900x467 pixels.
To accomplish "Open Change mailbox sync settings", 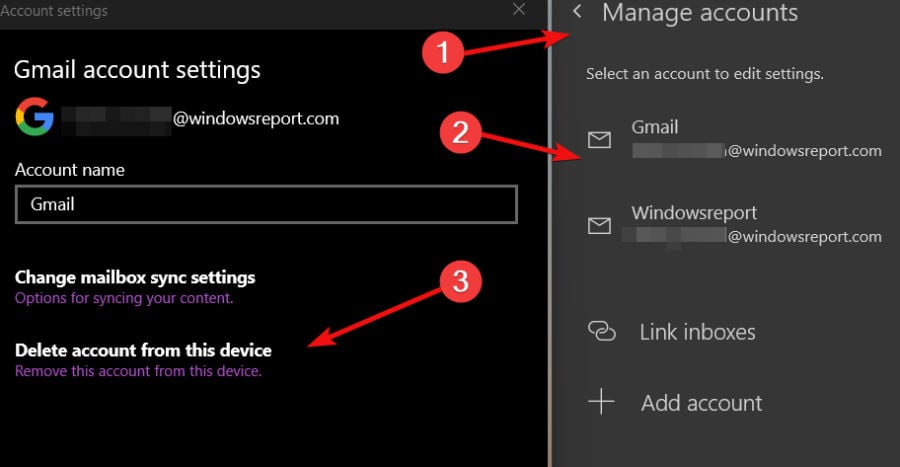I will point(135,277).
